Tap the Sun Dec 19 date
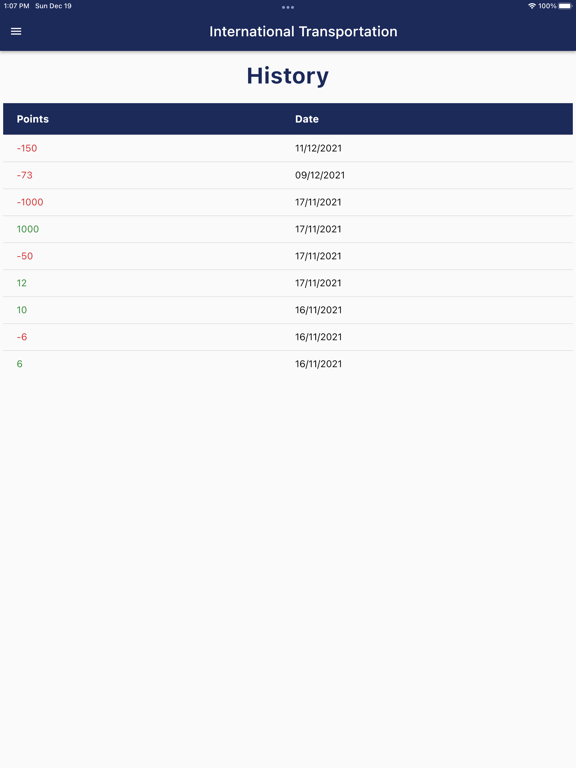This screenshot has width=576, height=768. tap(53, 6)
